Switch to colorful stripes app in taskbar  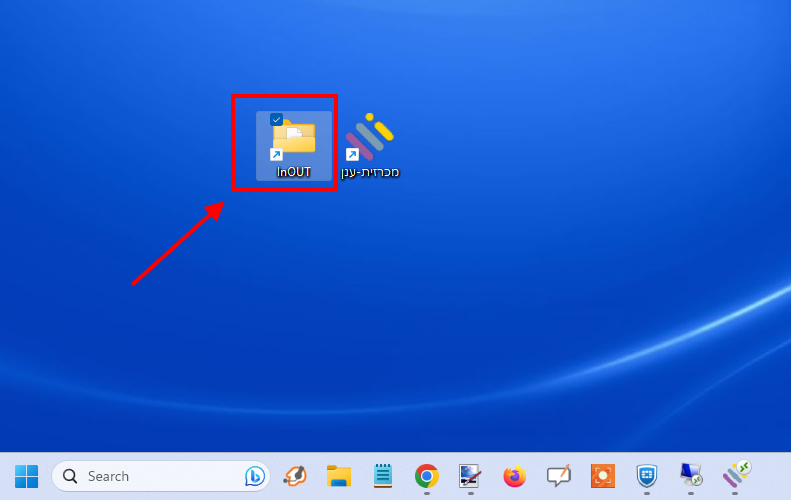coord(736,474)
